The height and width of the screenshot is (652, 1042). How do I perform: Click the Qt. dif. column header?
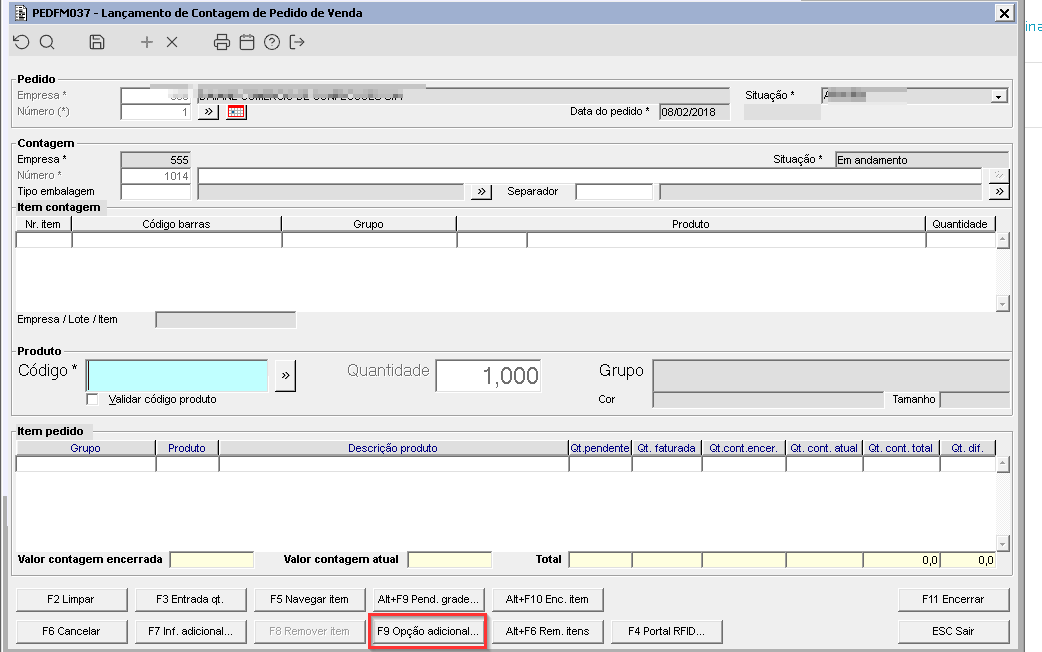968,448
